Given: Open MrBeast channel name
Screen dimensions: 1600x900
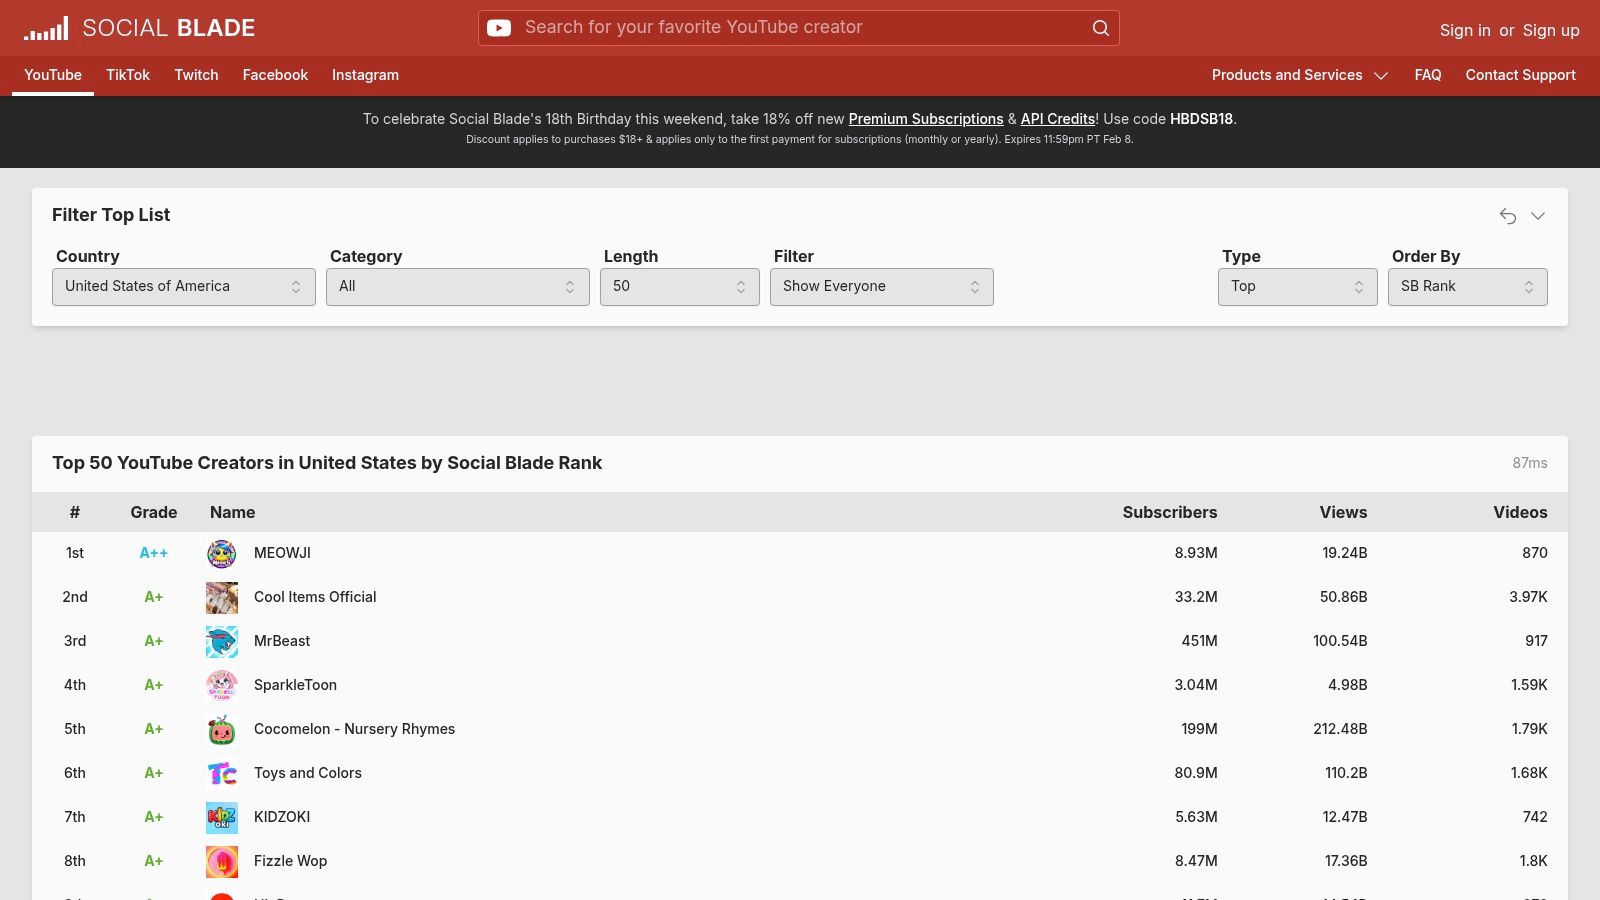Looking at the screenshot, I should coord(282,641).
